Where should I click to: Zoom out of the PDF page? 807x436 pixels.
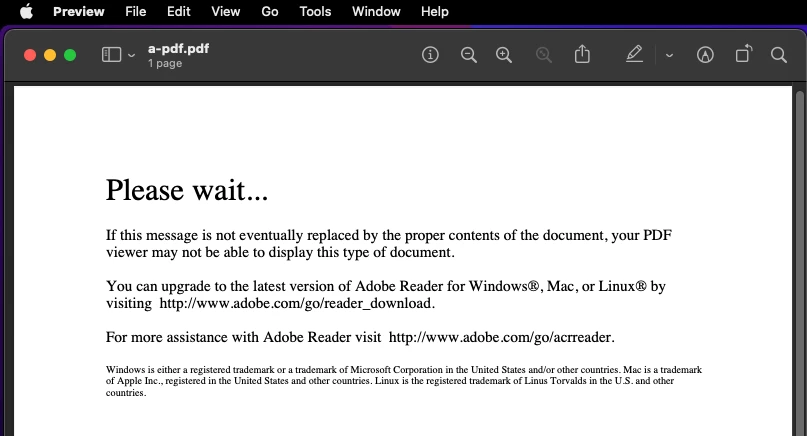coord(468,55)
